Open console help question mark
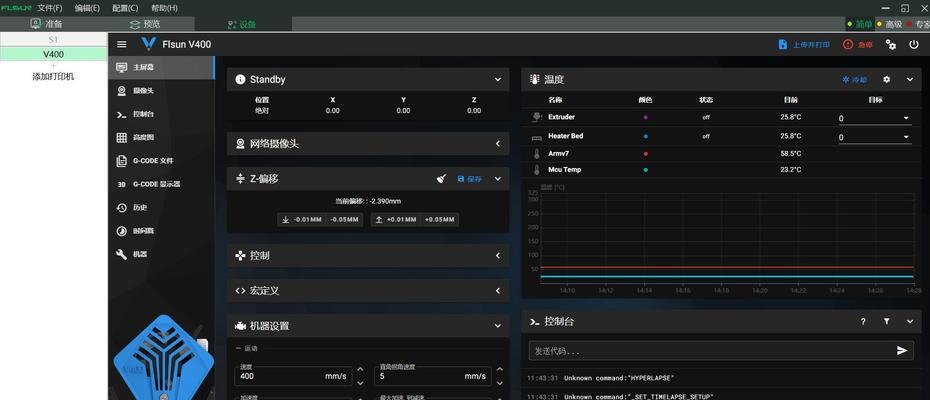 [863, 322]
